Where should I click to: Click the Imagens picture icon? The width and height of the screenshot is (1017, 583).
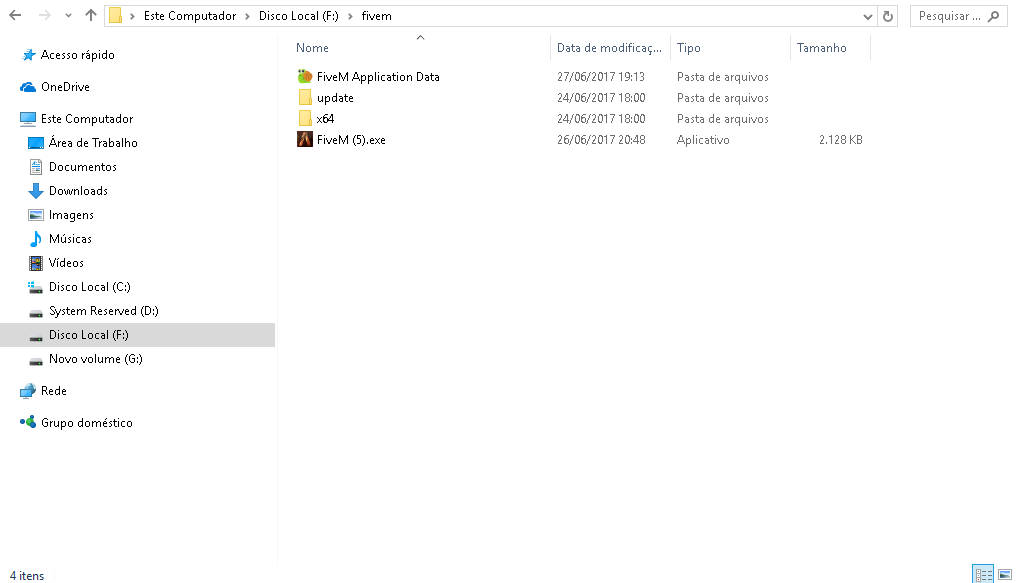[36, 215]
